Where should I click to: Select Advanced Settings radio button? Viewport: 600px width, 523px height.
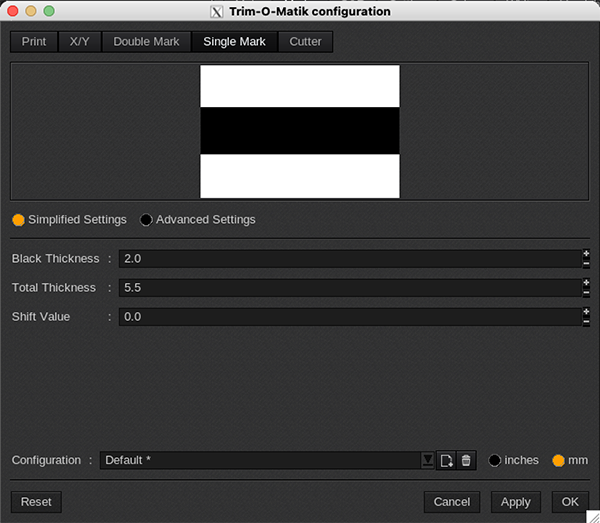point(146,220)
